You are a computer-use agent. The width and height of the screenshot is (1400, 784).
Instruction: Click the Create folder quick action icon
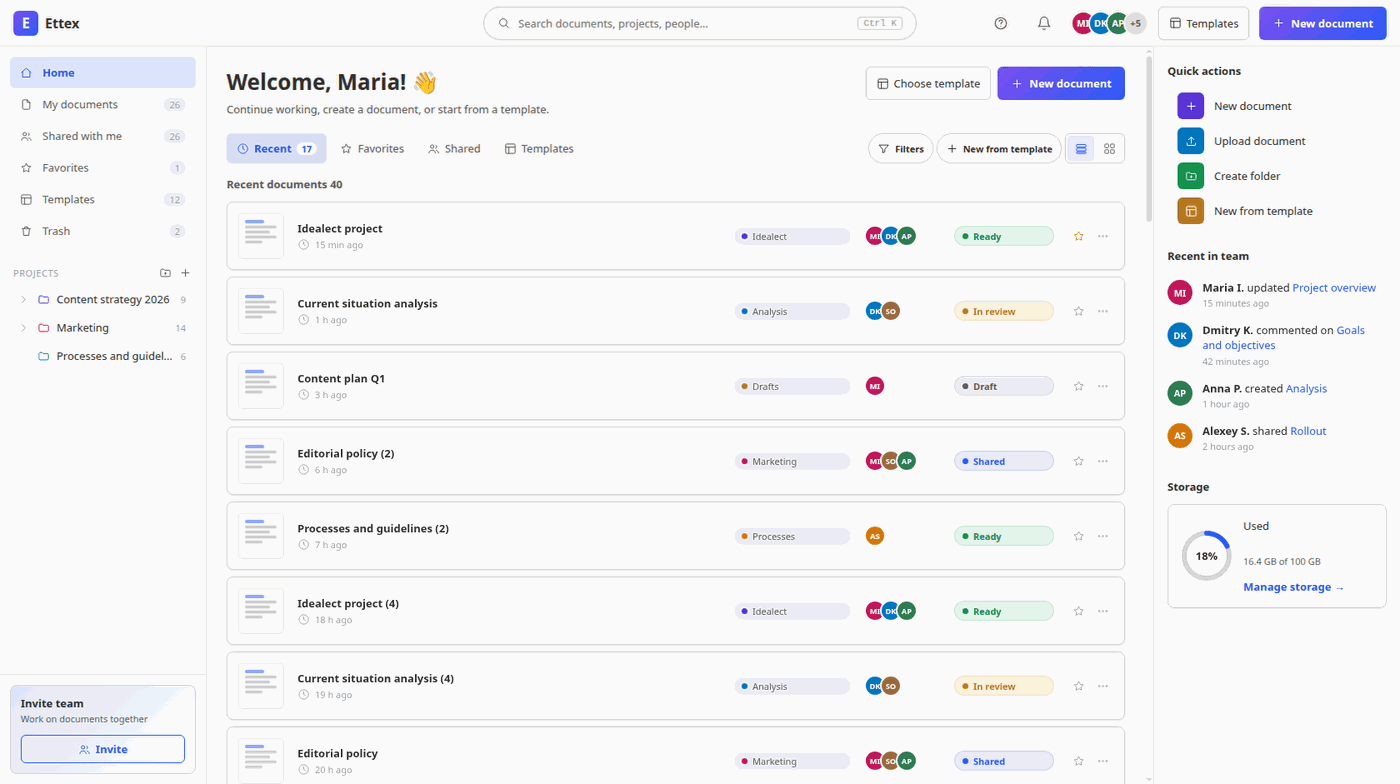coord(1191,176)
